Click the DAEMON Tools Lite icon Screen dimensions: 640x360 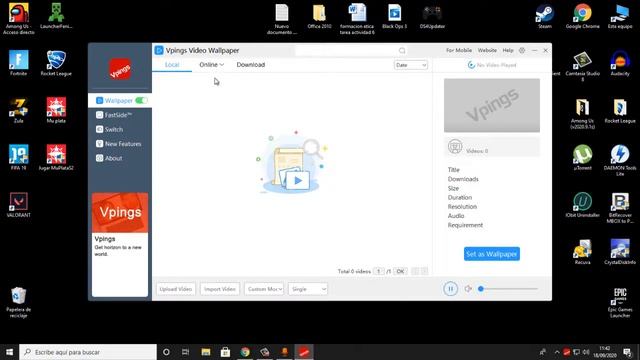click(620, 160)
